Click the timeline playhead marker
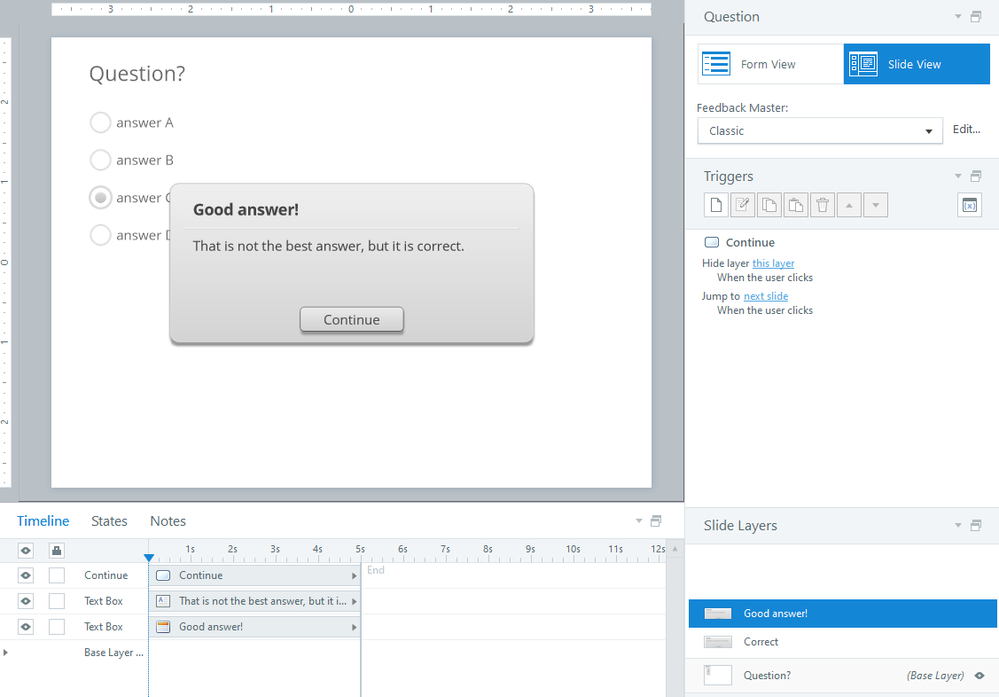 pyautogui.click(x=149, y=557)
